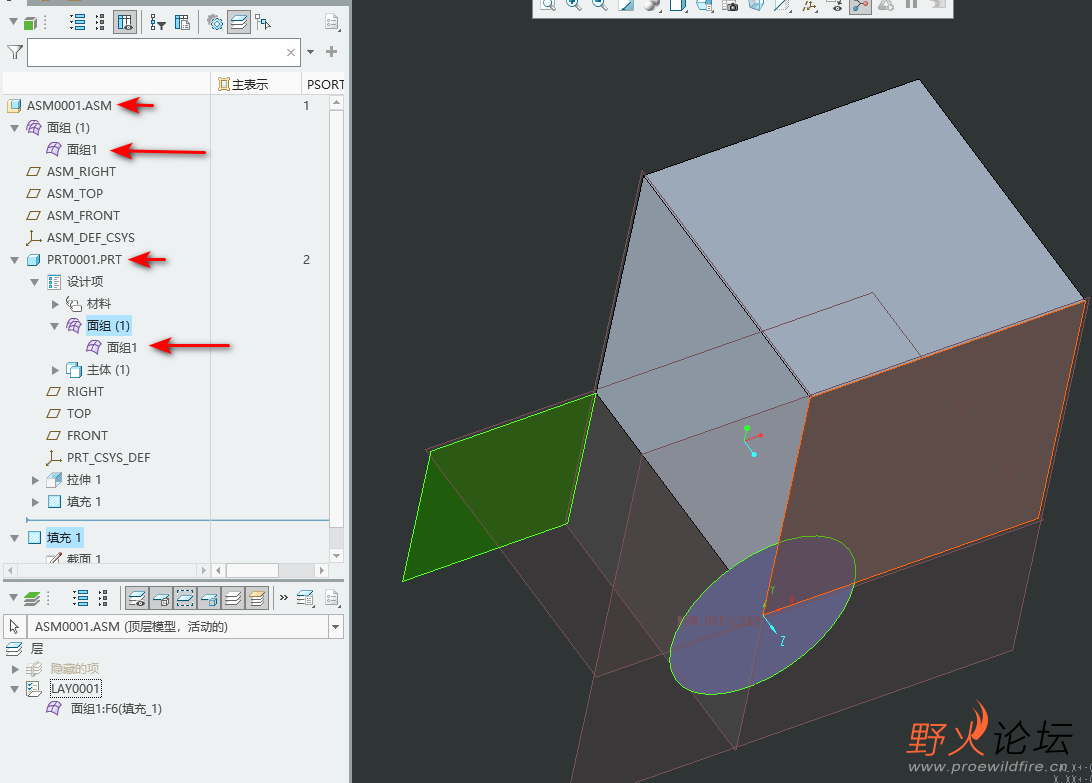
Task: Select the RIGHT datum plane of PRT0001
Action: [85, 392]
